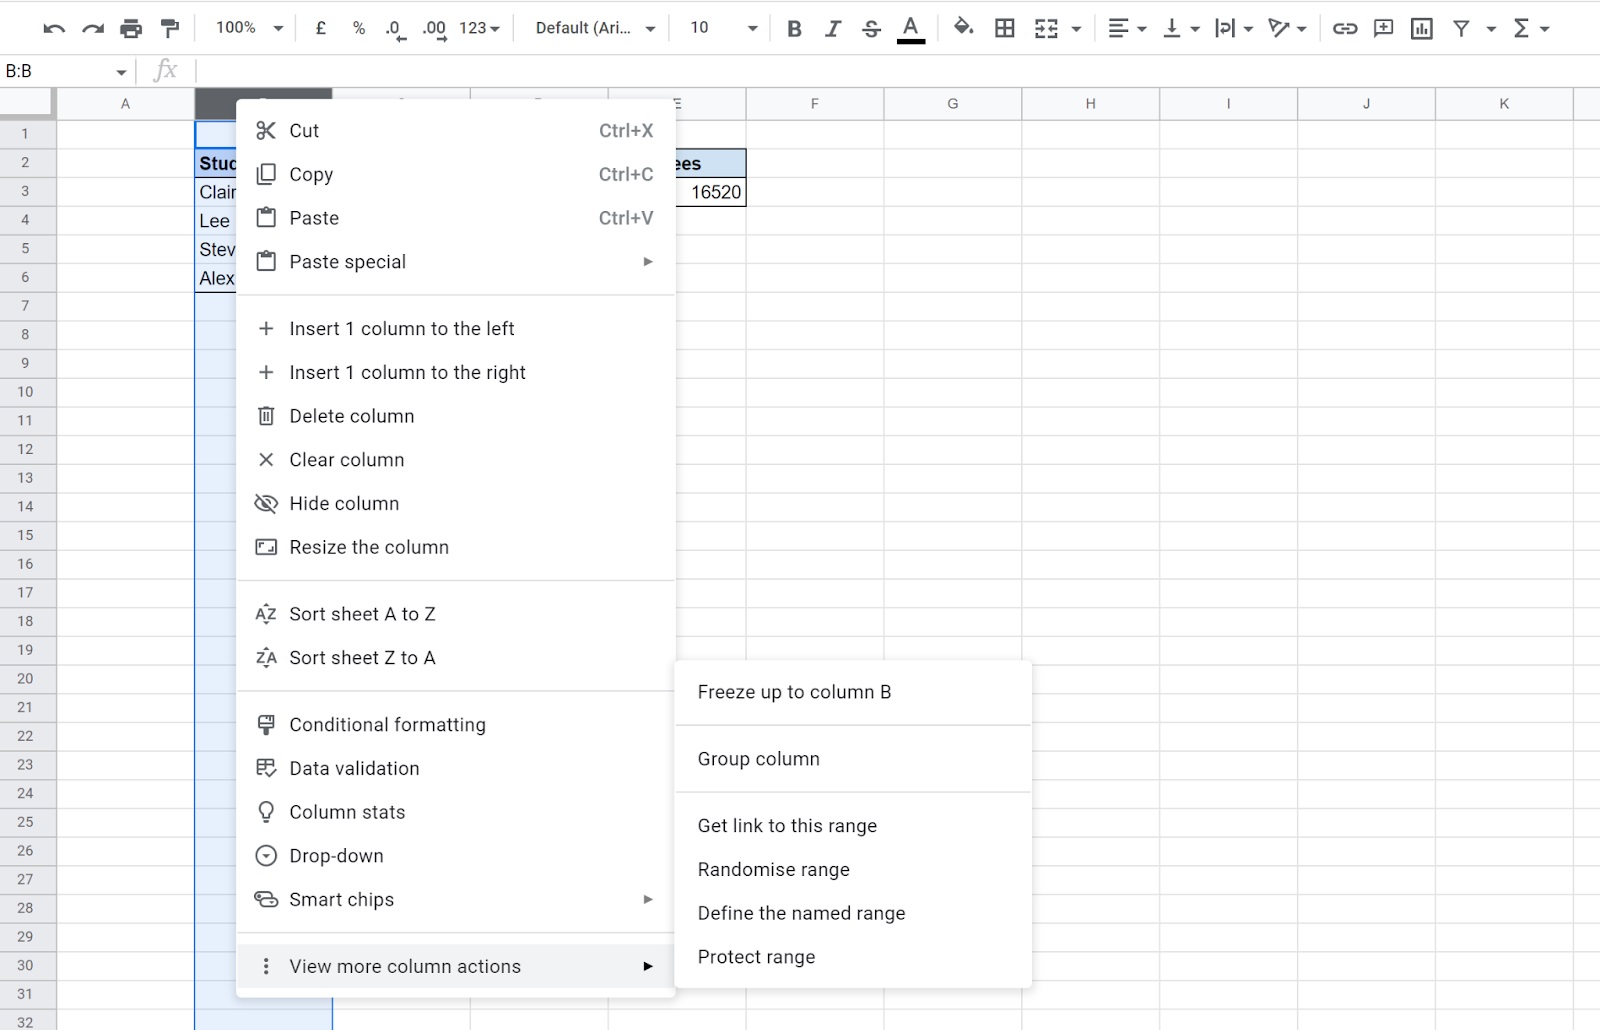Toggle bold formatting

point(794,28)
